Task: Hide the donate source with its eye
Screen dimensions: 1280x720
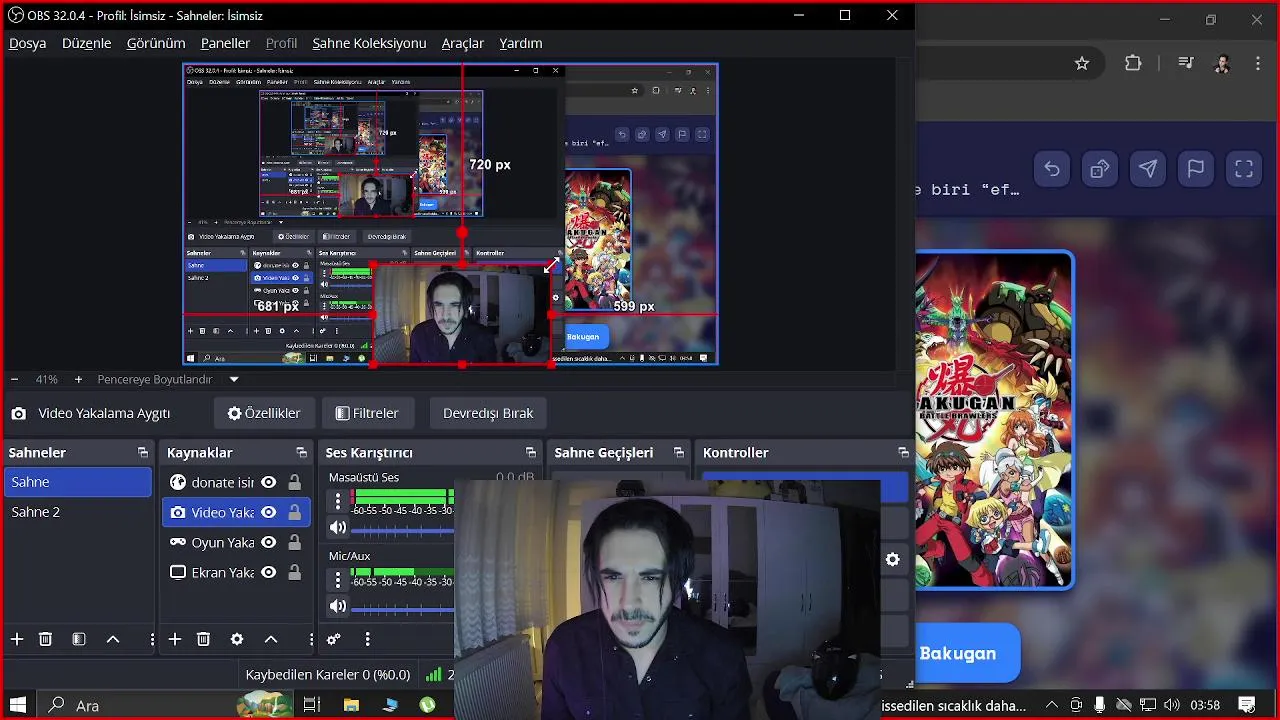Action: 269,482
